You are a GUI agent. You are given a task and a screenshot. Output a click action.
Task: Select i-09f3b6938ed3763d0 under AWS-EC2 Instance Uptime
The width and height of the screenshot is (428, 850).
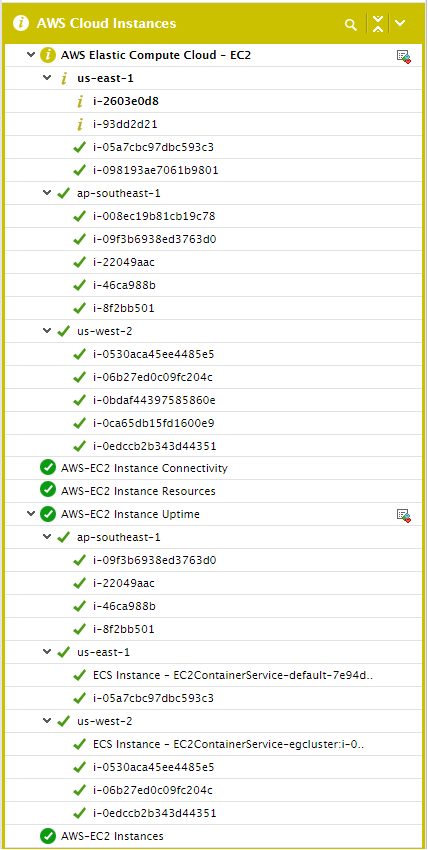[154, 560]
